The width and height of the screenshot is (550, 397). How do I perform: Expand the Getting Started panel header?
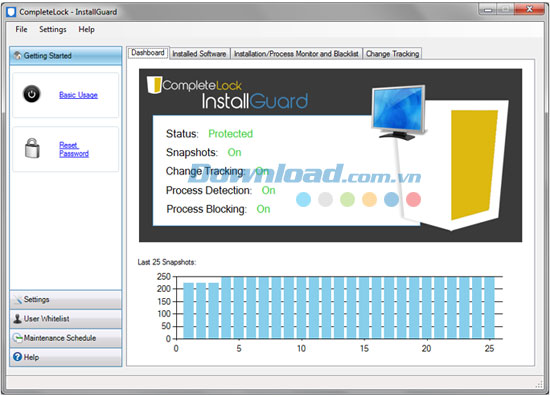click(66, 56)
